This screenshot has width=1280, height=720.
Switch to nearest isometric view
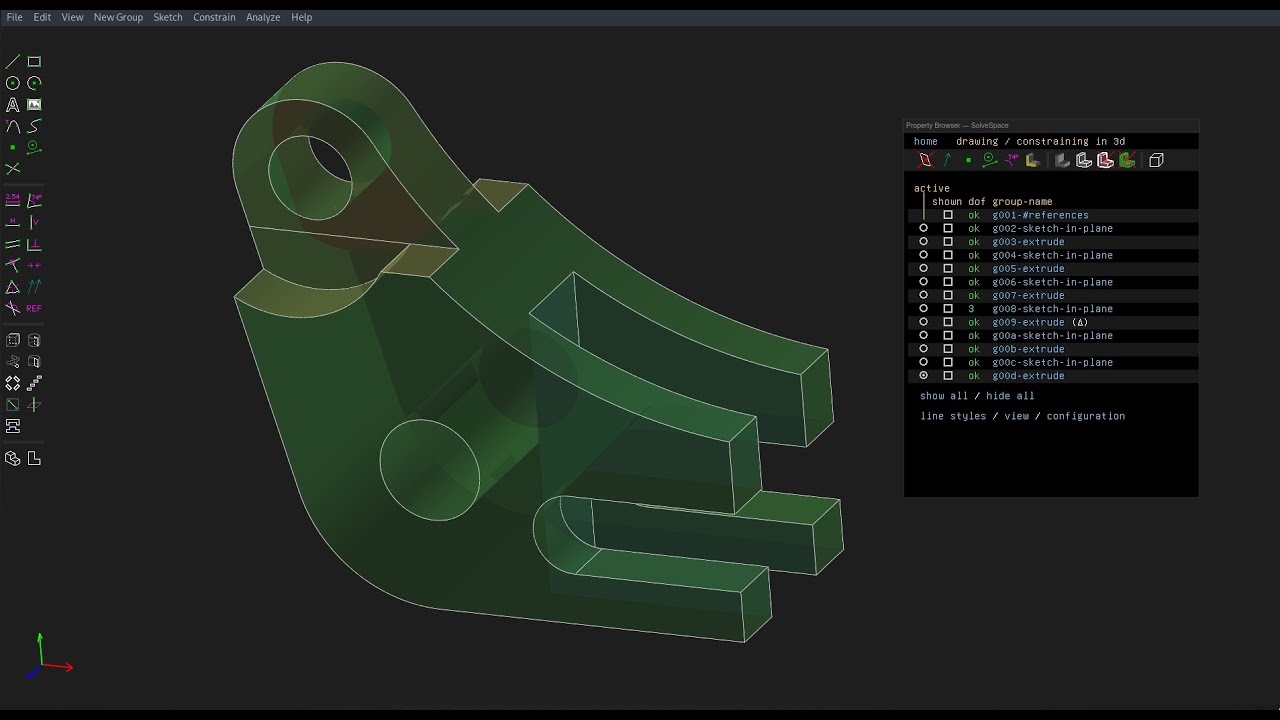[x=13, y=458]
